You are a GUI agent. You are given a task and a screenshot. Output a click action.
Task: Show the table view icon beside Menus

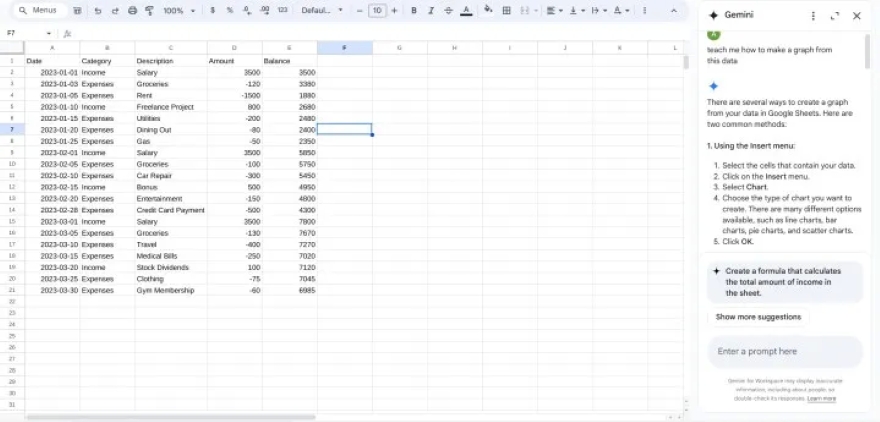(x=77, y=11)
